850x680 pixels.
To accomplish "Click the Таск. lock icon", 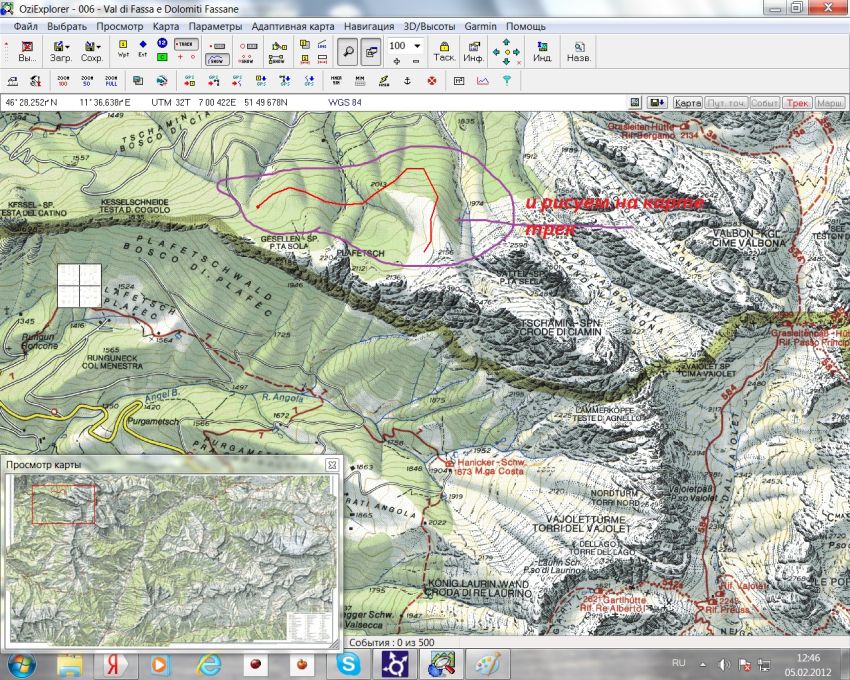I will (444, 50).
